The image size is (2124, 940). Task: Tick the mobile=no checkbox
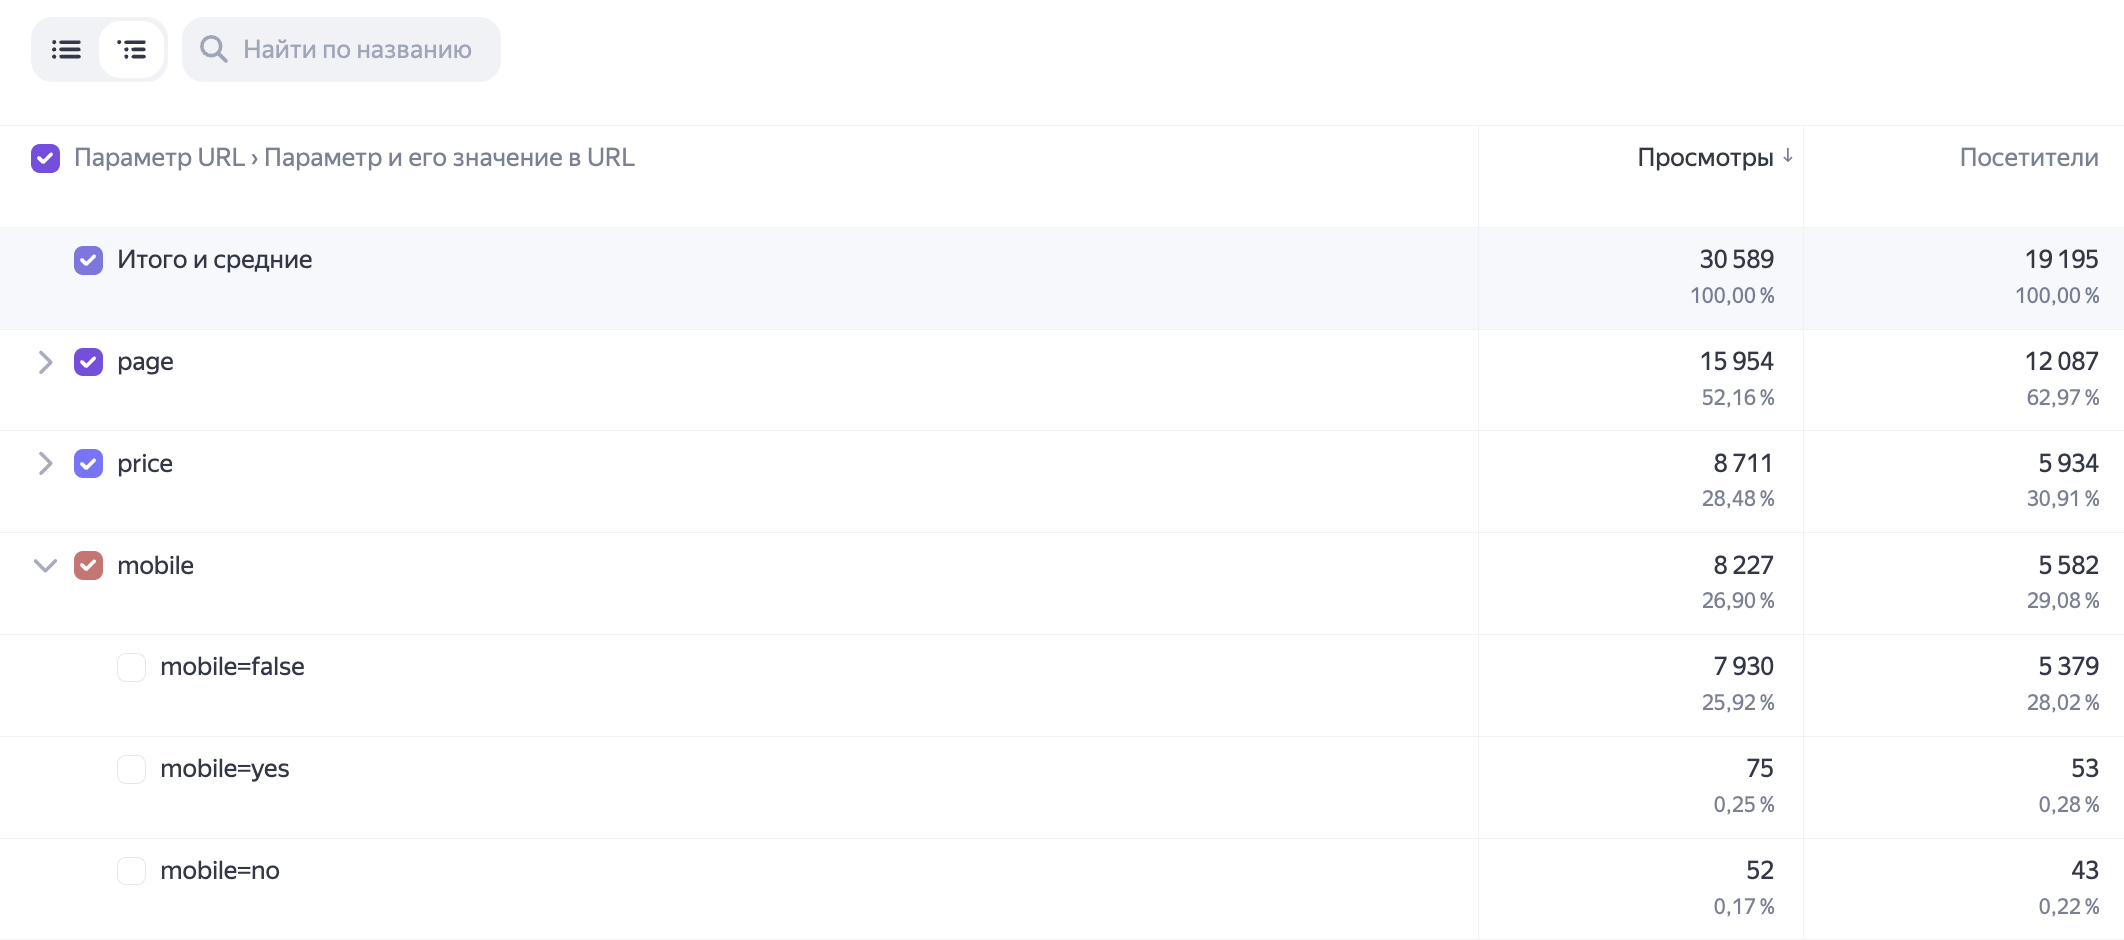[x=131, y=871]
